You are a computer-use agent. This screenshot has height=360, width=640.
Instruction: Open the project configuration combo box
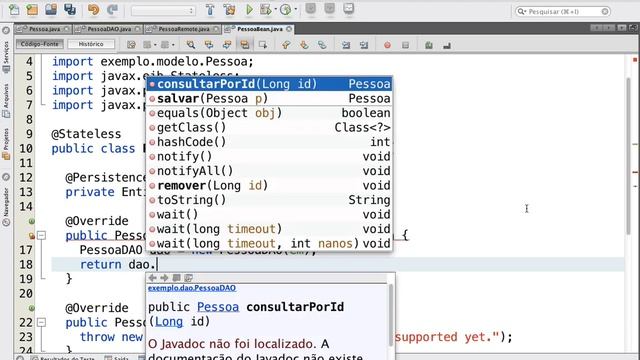coord(163,11)
